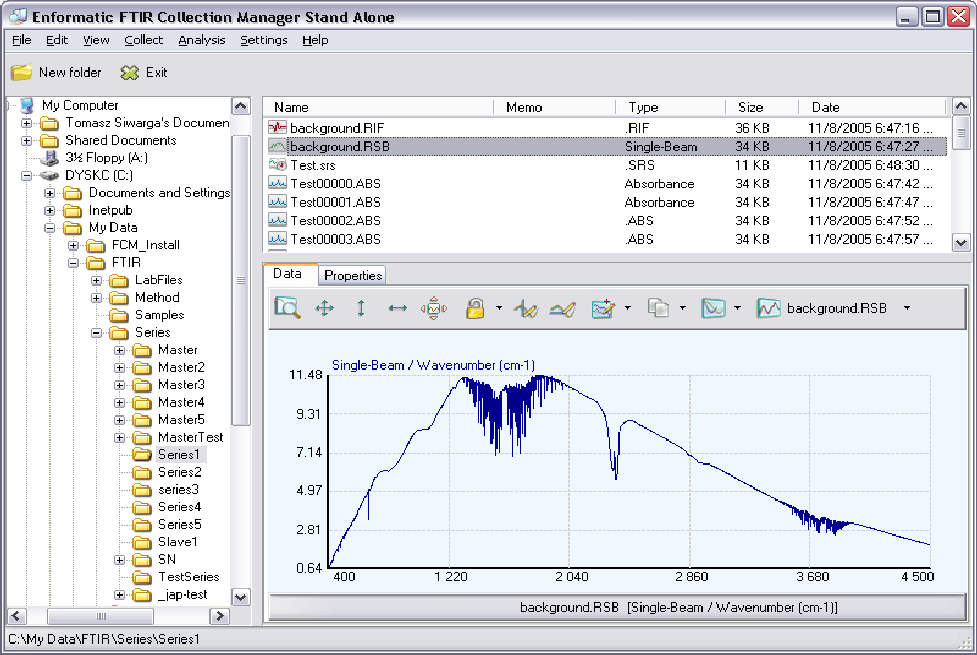Open the Collect menu
The width and height of the screenshot is (977, 655).
[143, 40]
